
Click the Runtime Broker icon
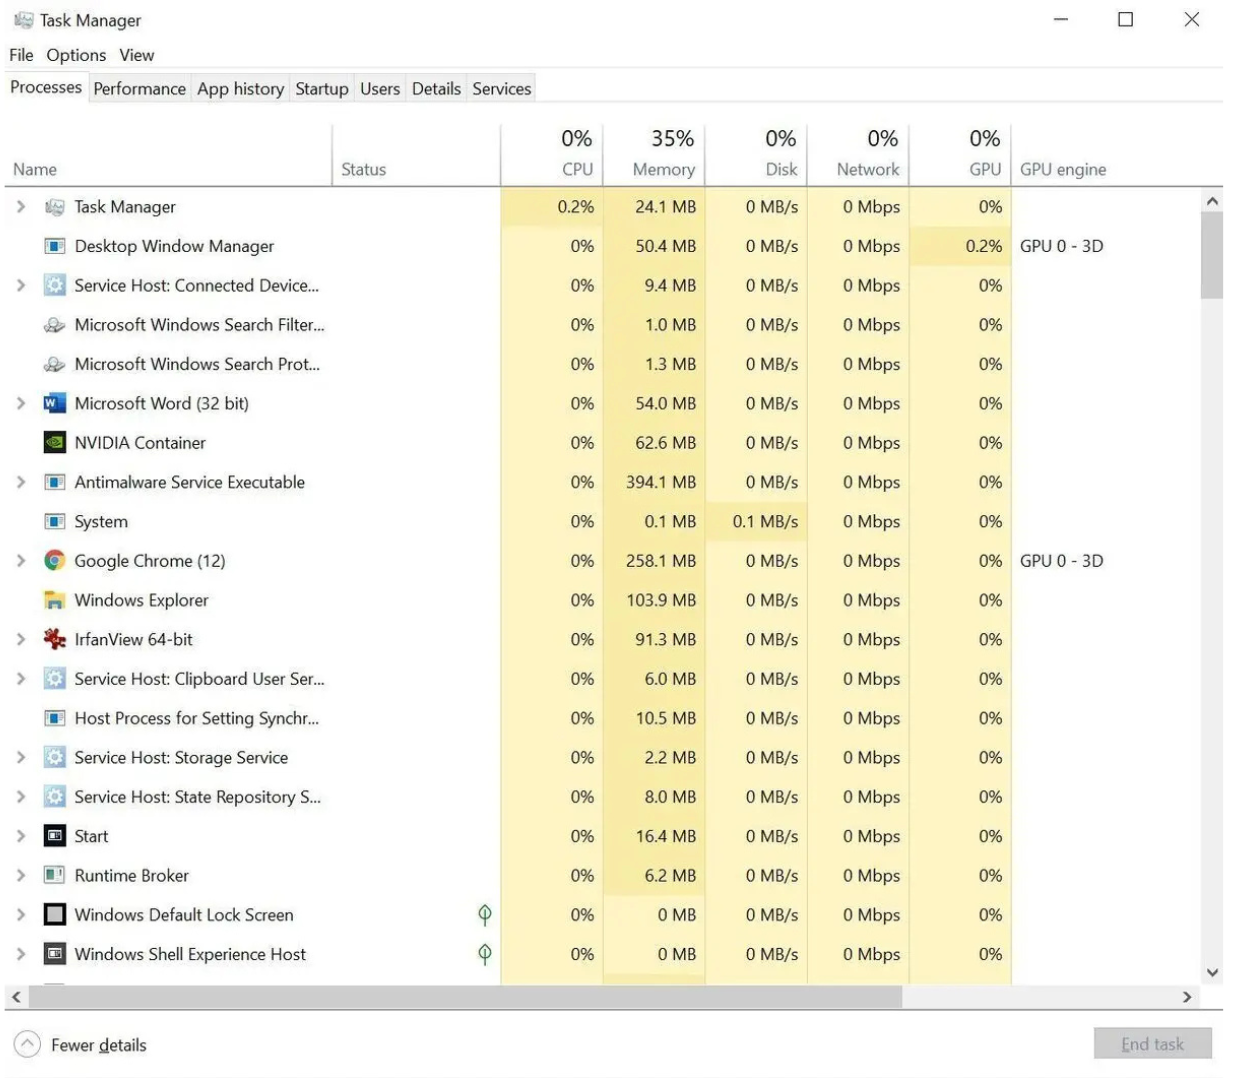click(55, 875)
